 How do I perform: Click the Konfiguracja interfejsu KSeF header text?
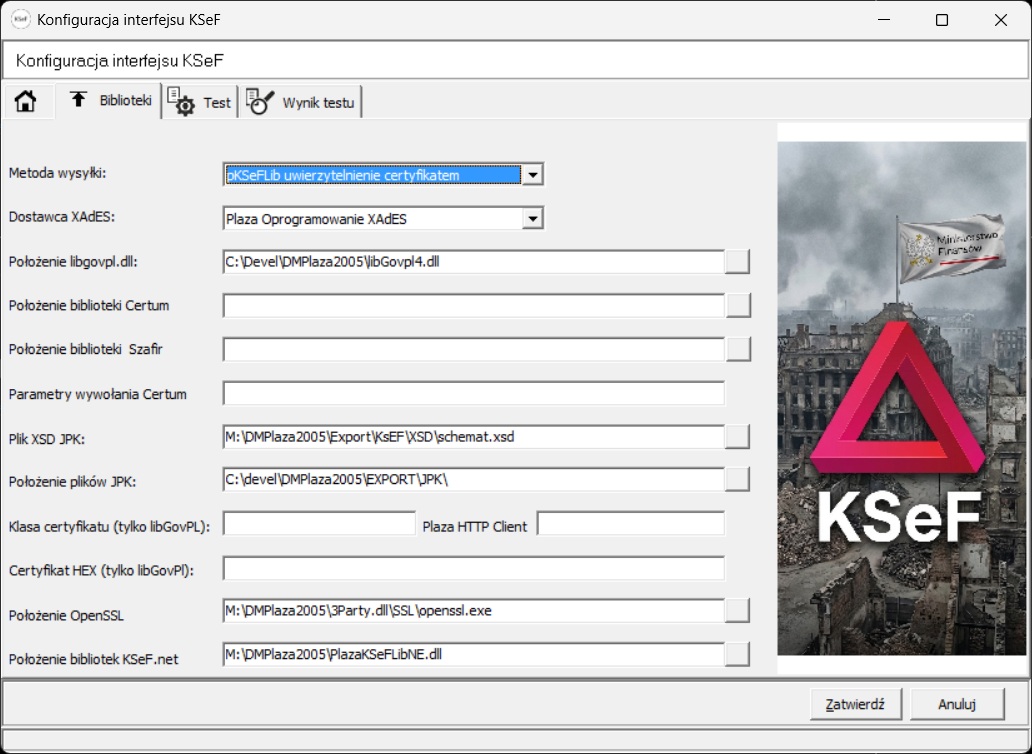120,61
